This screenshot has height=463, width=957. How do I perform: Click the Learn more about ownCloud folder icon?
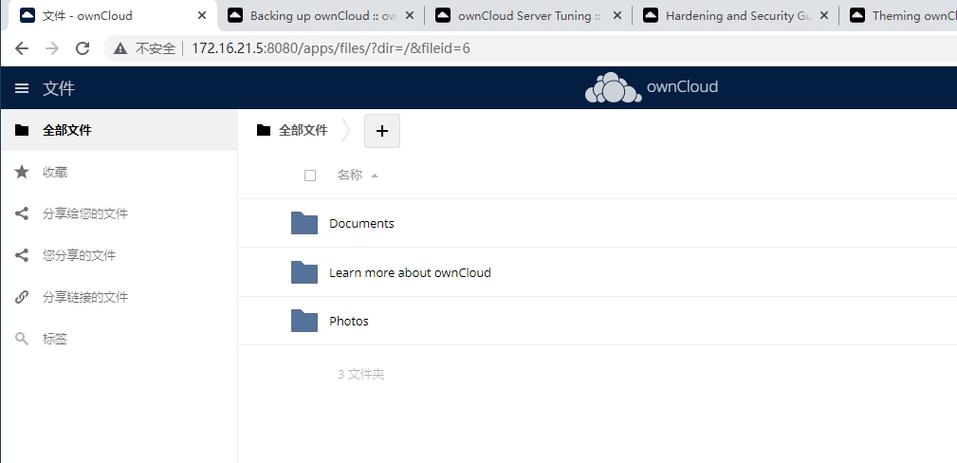(304, 272)
